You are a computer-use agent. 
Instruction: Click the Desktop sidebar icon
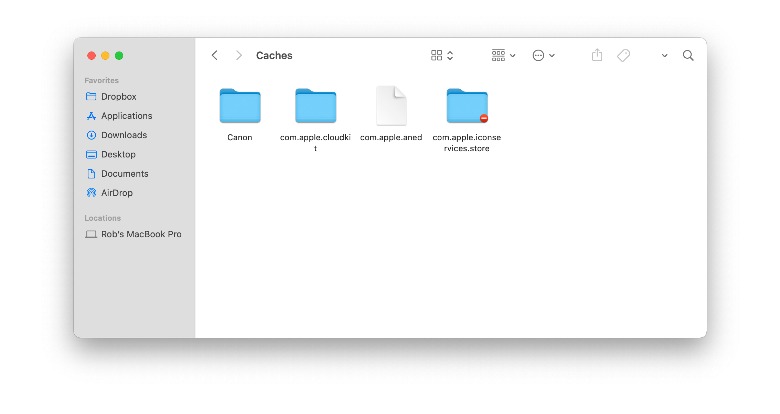click(x=91, y=154)
